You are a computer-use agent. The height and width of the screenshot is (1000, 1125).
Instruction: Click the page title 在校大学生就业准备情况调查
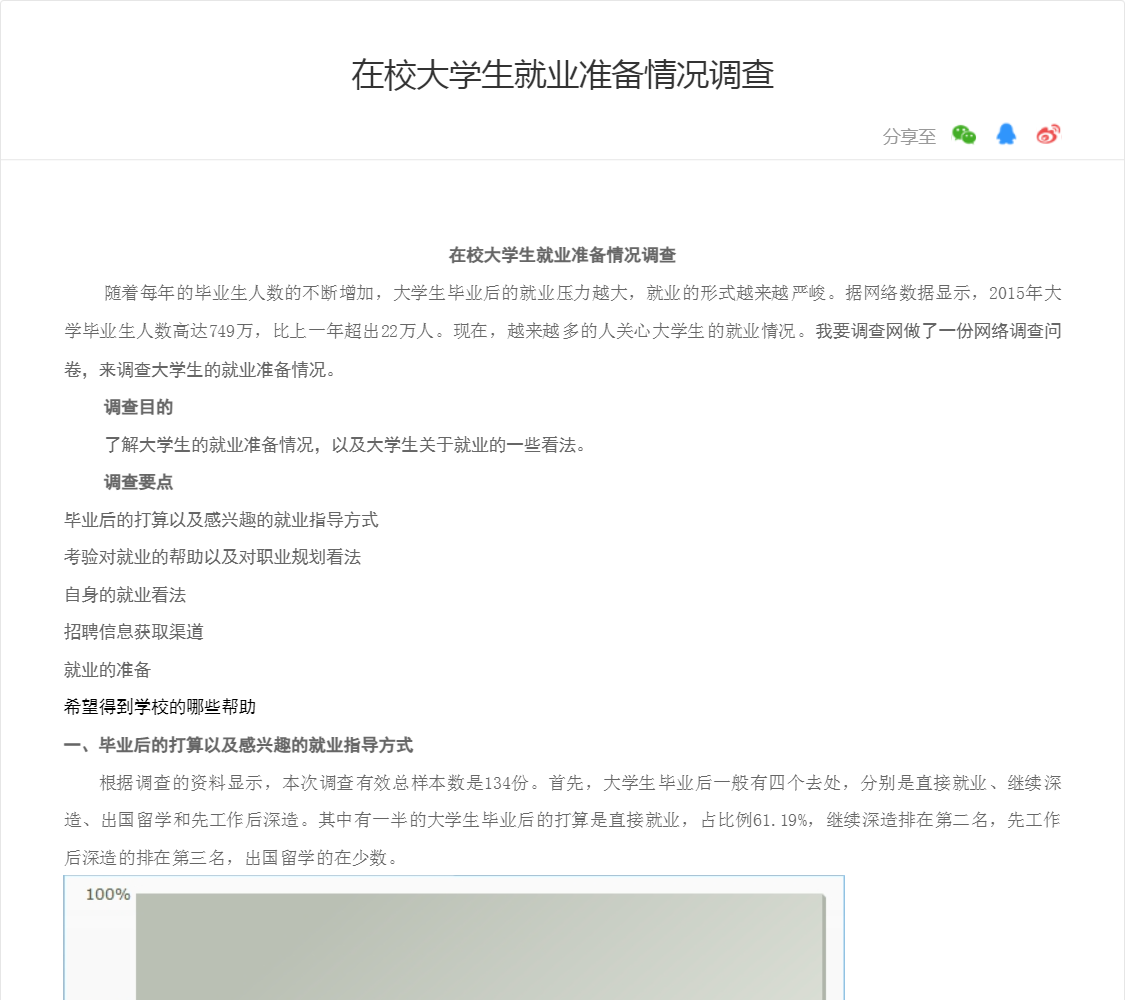point(562,75)
